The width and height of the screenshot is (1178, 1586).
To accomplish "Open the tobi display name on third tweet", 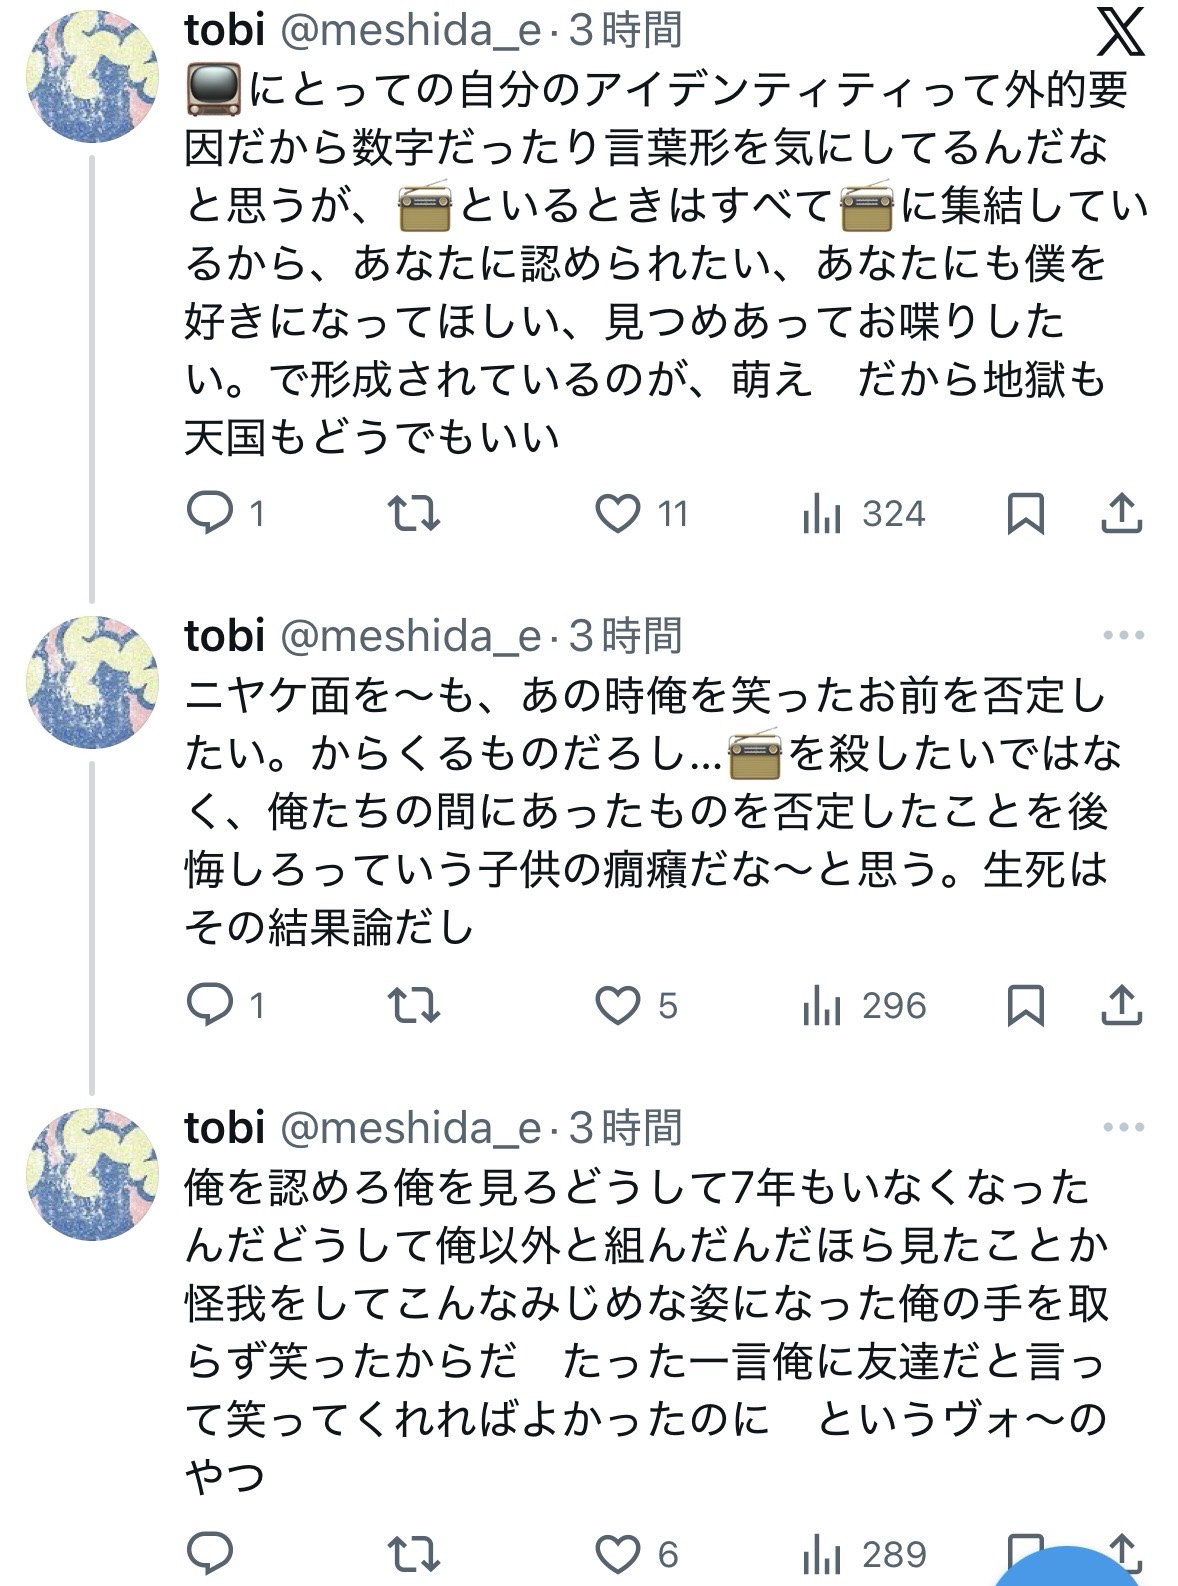I will point(225,1127).
